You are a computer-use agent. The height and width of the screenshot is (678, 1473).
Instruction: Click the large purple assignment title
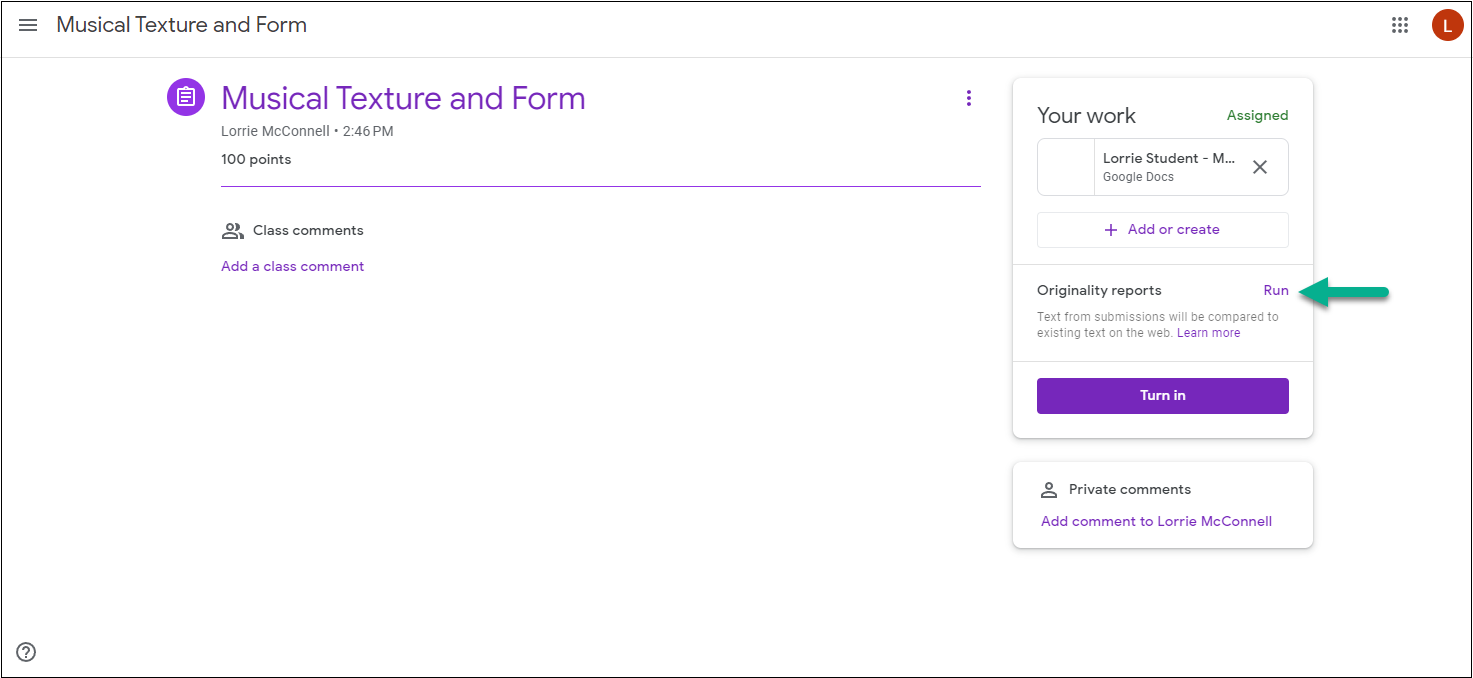click(x=403, y=98)
